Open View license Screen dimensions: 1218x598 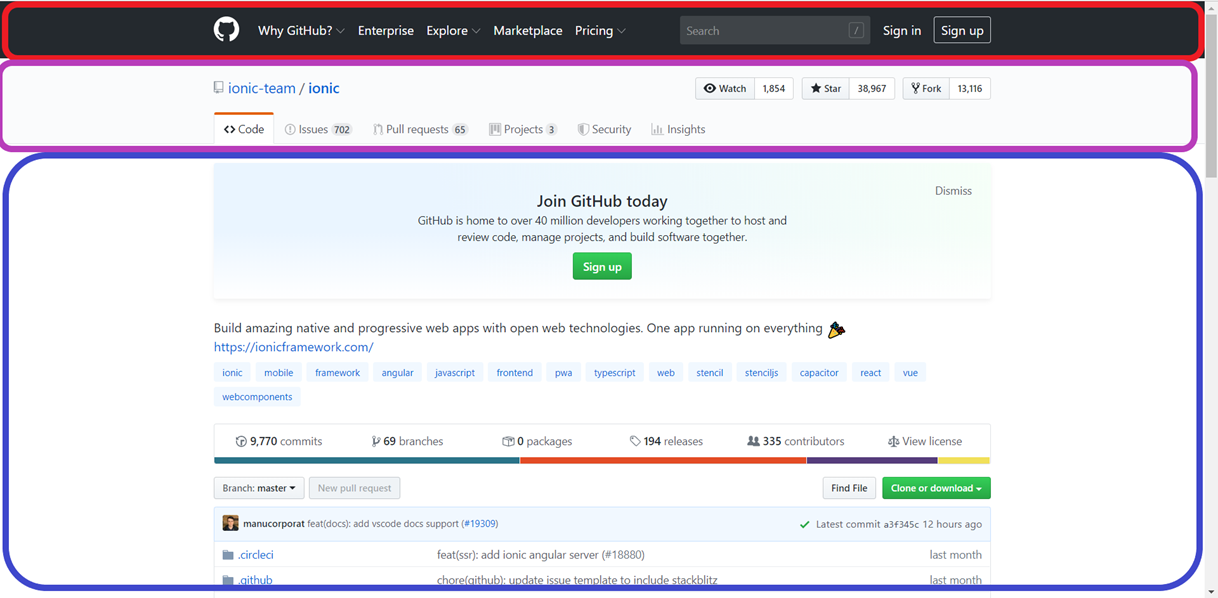coord(925,441)
